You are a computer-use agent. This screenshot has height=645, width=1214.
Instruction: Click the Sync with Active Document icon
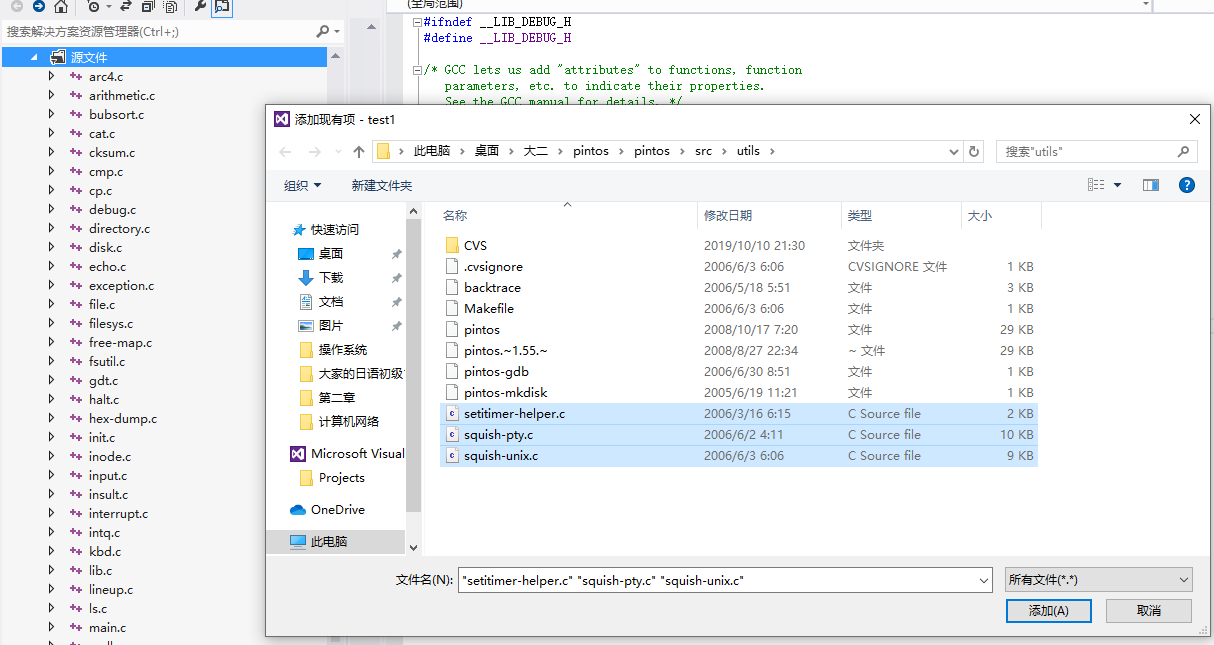point(126,8)
